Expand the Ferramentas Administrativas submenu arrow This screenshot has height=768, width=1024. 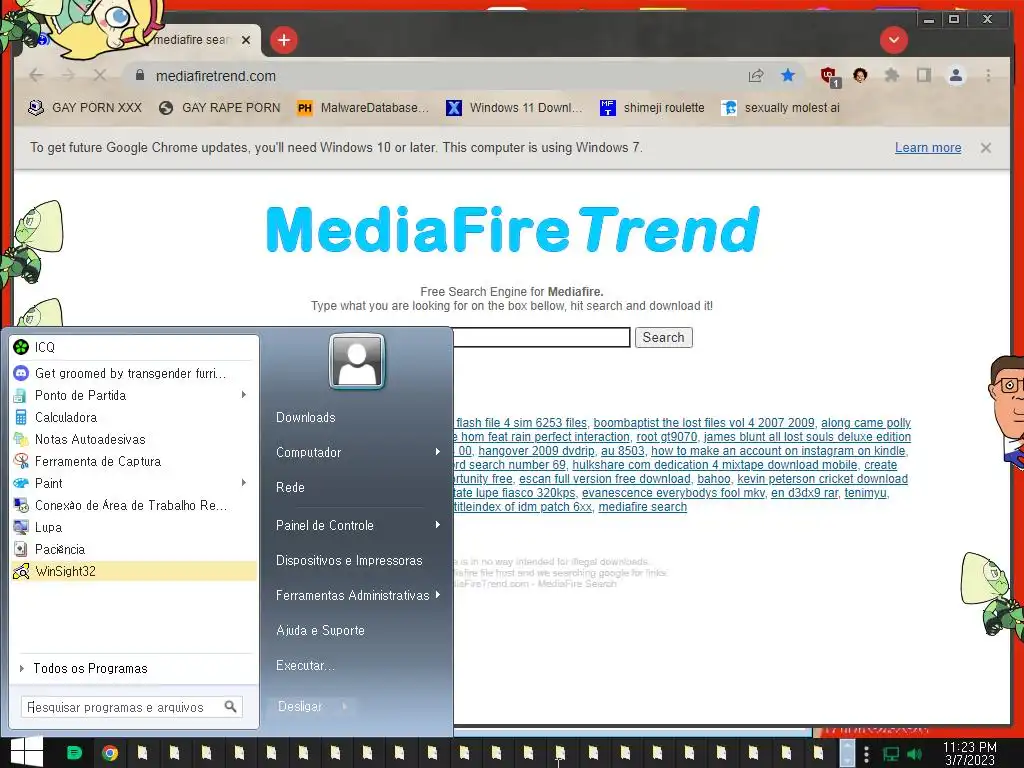click(438, 595)
